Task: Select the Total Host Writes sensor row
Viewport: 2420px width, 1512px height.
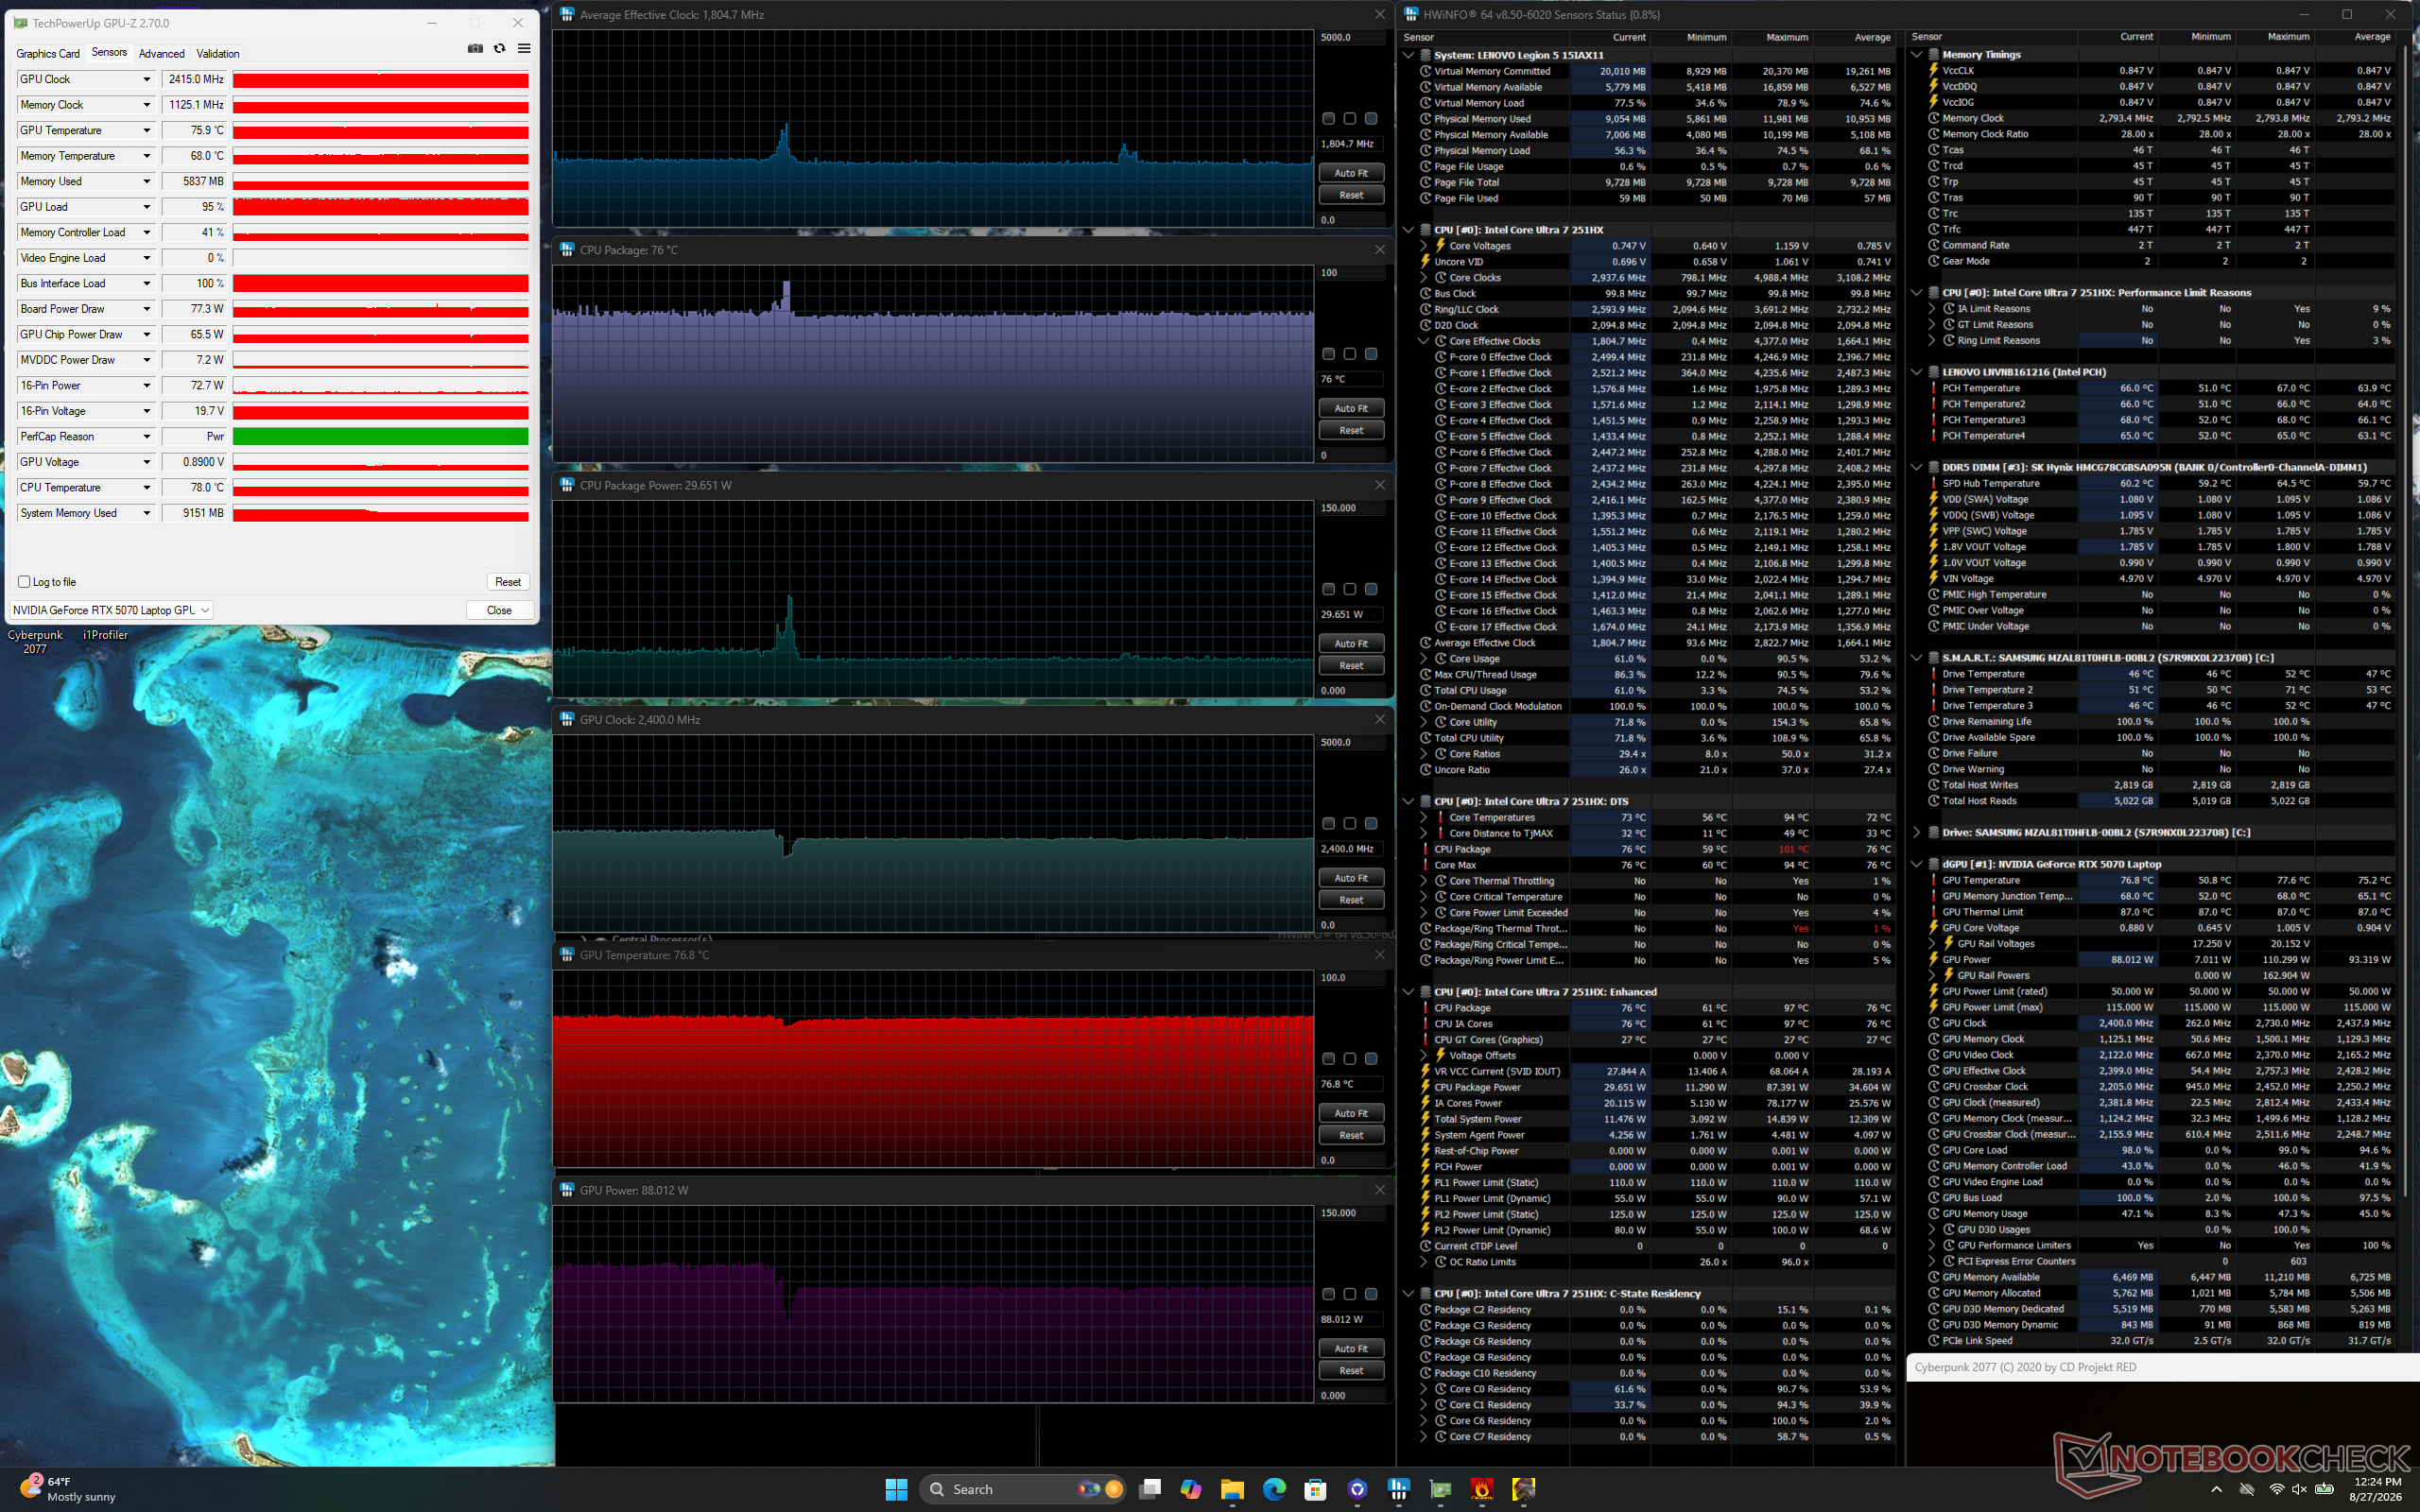Action: pyautogui.click(x=2162, y=785)
